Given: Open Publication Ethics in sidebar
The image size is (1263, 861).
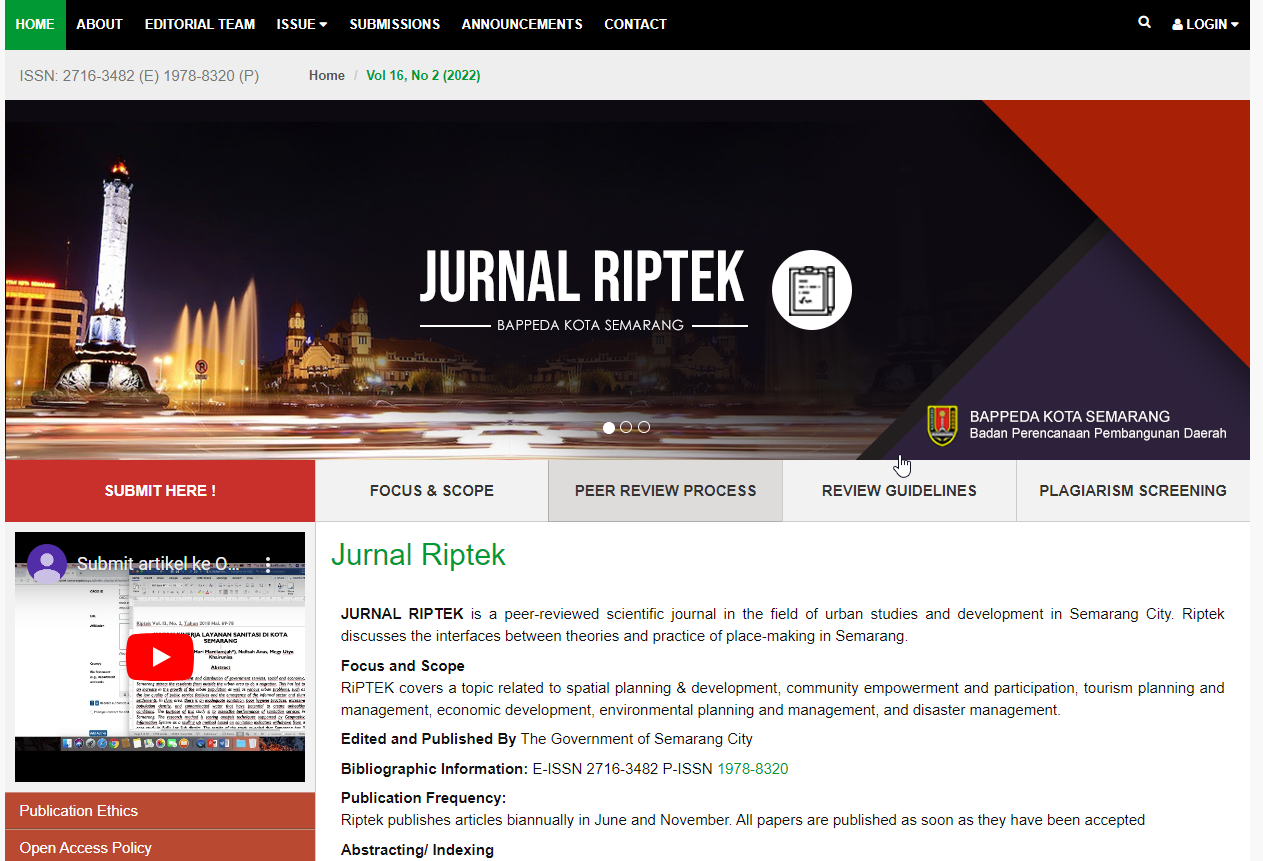Looking at the screenshot, I should click(79, 811).
